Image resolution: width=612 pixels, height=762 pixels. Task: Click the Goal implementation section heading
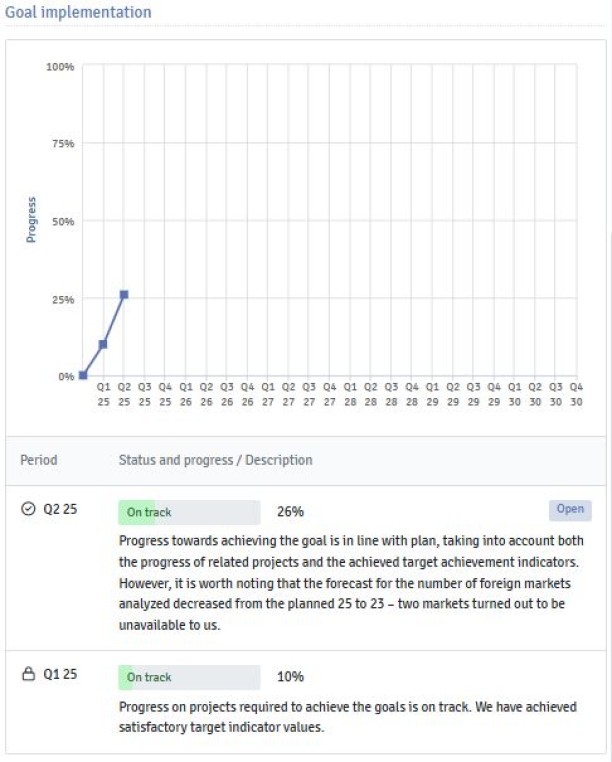click(78, 13)
